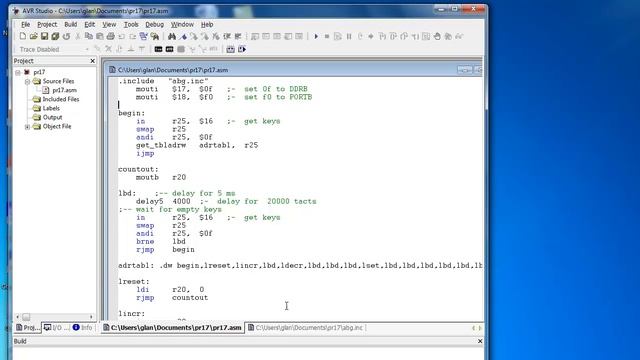This screenshot has width=640, height=360.
Task: Switch to the I/O panel tab
Action: (57, 327)
